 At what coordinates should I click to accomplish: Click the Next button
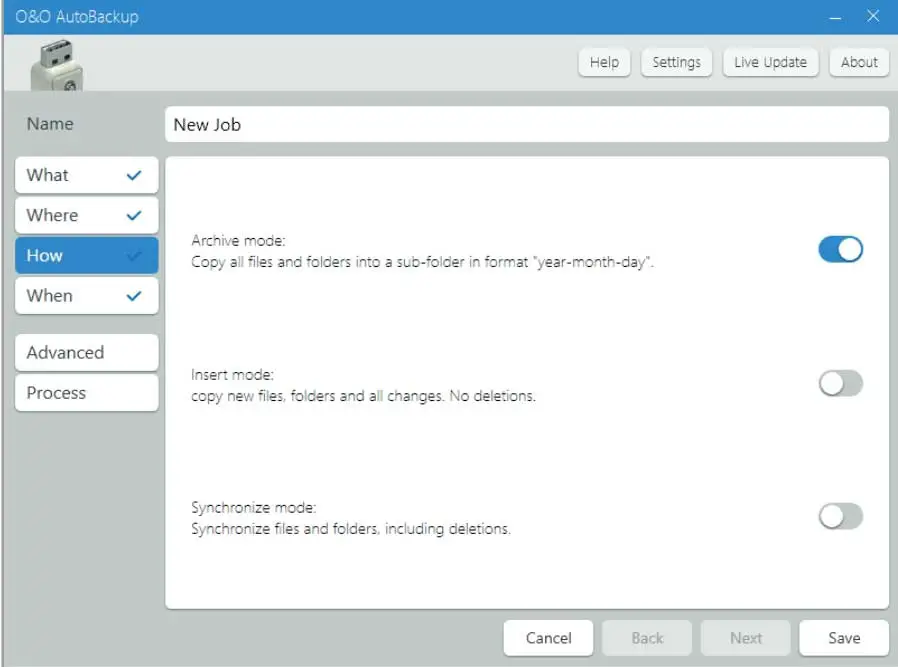[x=746, y=638]
